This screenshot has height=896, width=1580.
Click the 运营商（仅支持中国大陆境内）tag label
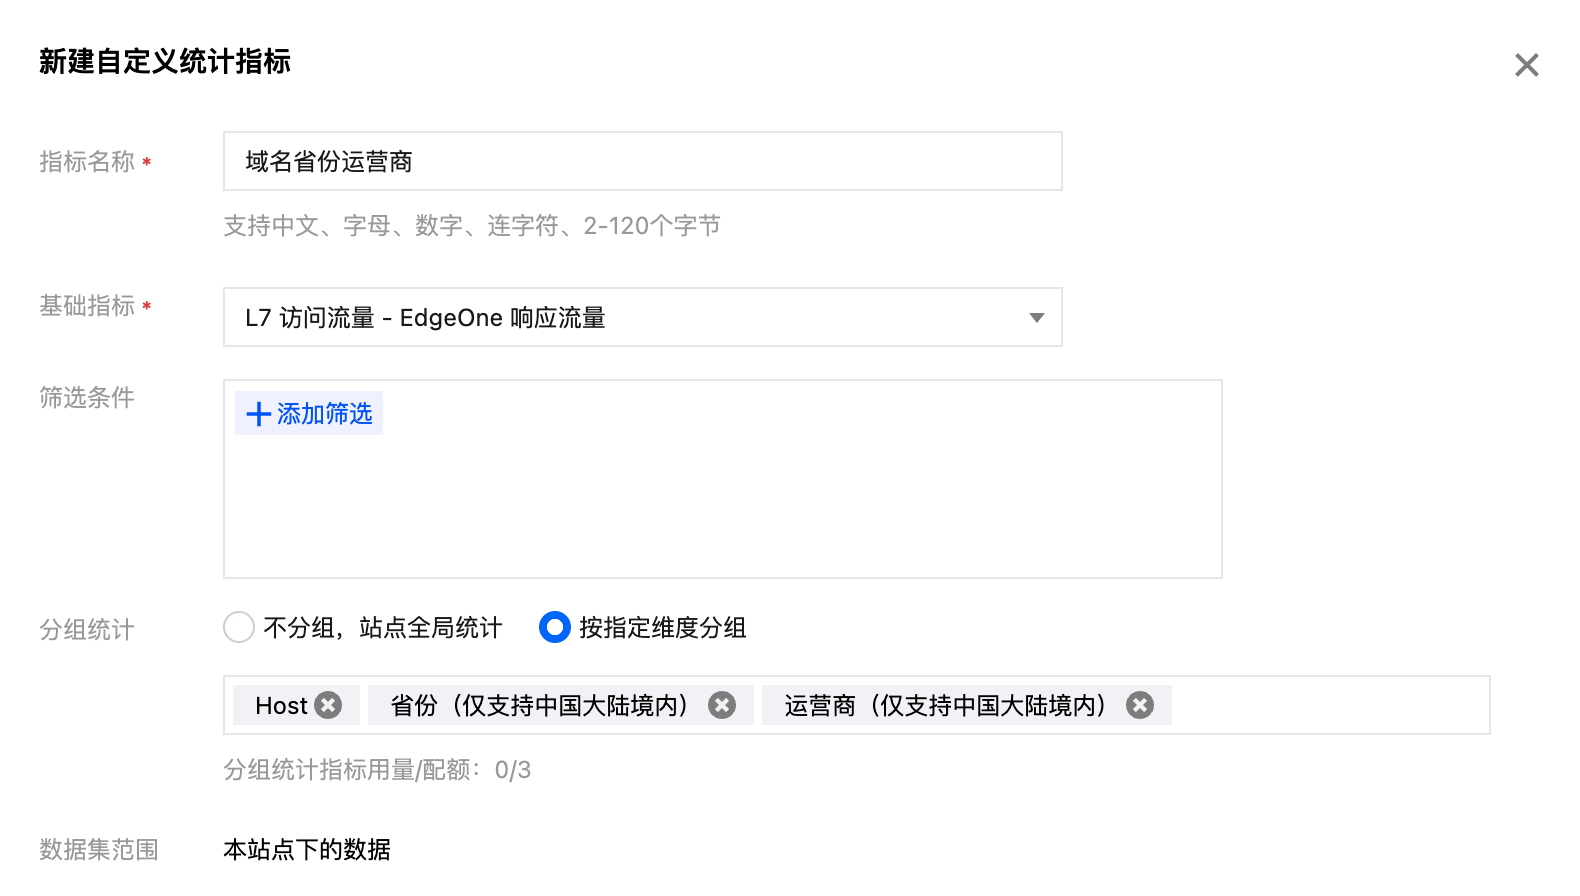coord(946,706)
